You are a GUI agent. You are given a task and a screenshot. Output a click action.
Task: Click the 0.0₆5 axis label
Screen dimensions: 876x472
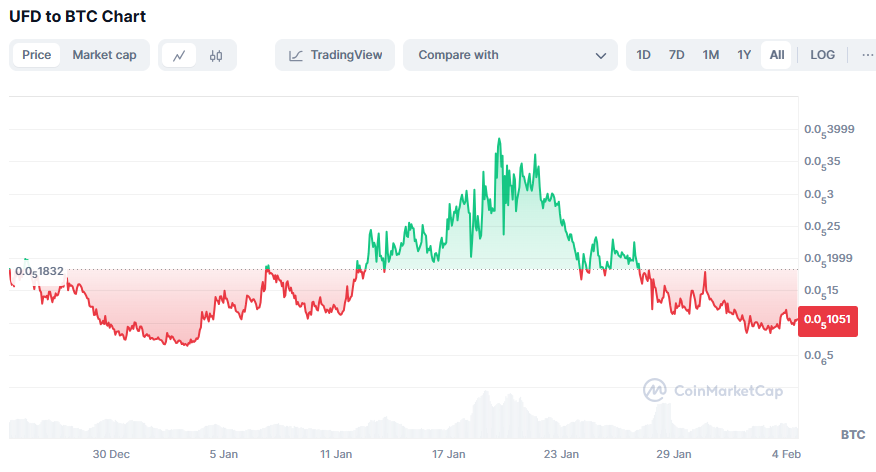[x=818, y=356]
